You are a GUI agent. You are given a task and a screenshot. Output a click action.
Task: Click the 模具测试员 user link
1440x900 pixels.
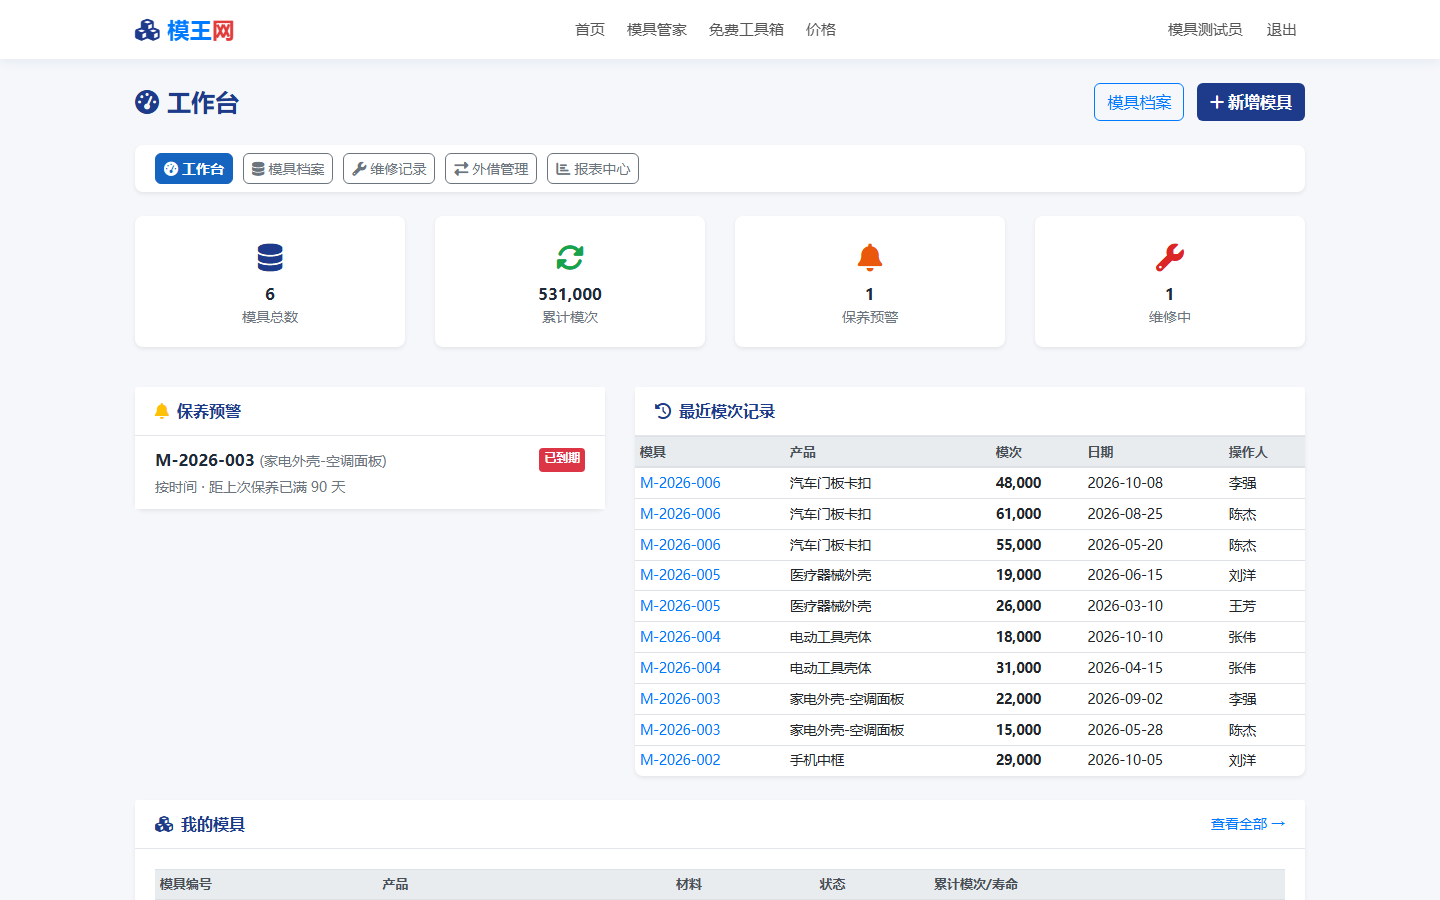coord(1205,30)
